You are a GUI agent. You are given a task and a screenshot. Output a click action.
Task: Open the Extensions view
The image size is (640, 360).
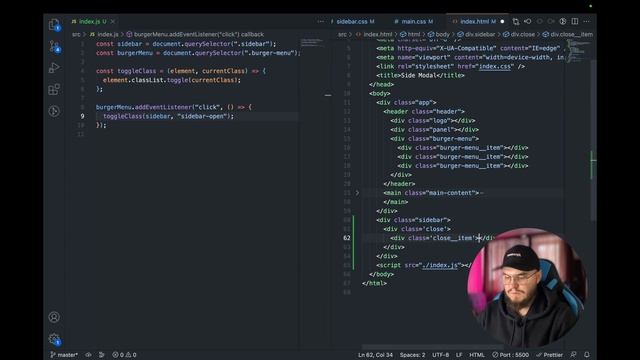(54, 89)
